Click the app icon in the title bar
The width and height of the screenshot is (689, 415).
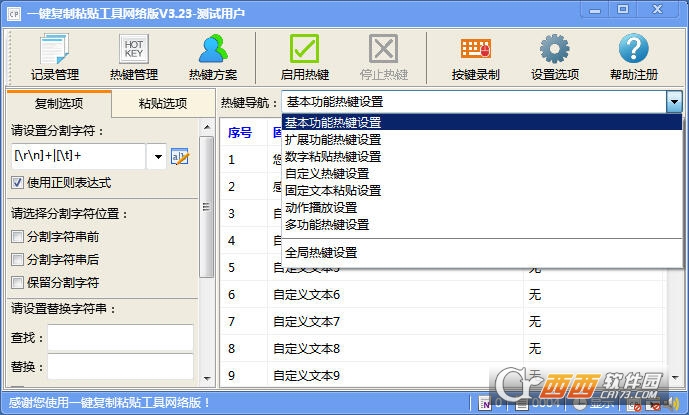14,14
